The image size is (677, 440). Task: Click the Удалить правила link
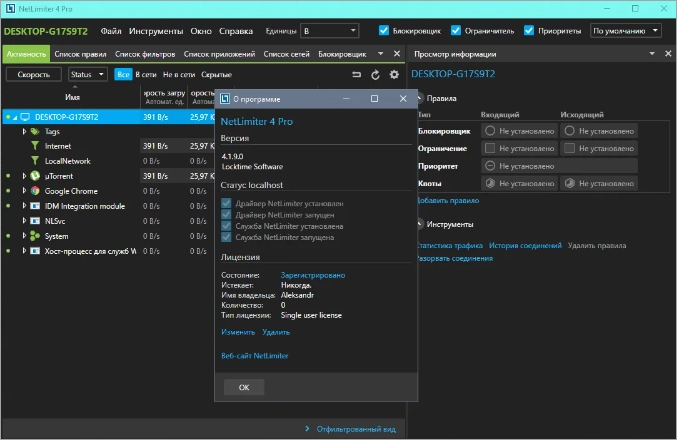pyautogui.click(x=597, y=245)
